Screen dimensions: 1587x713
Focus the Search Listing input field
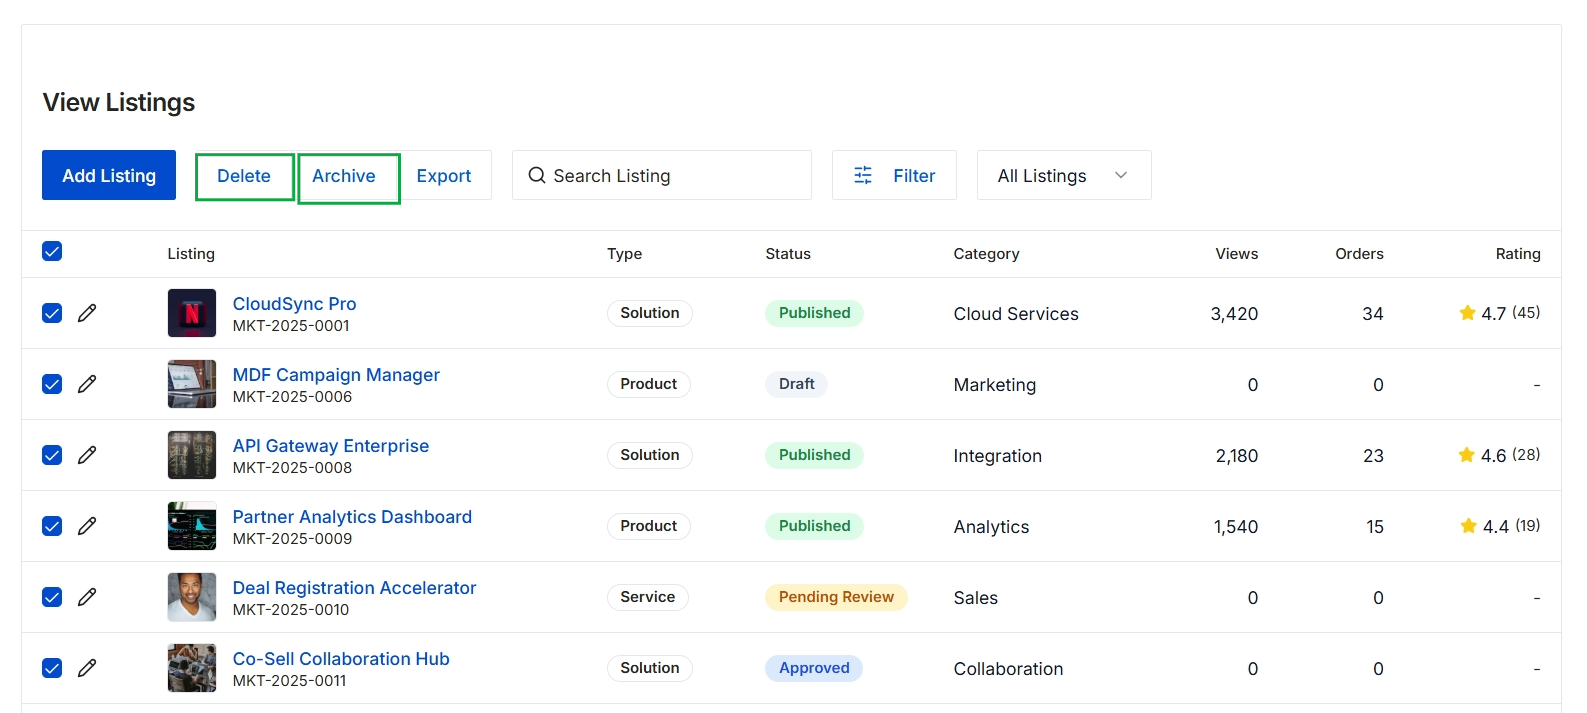pos(662,175)
